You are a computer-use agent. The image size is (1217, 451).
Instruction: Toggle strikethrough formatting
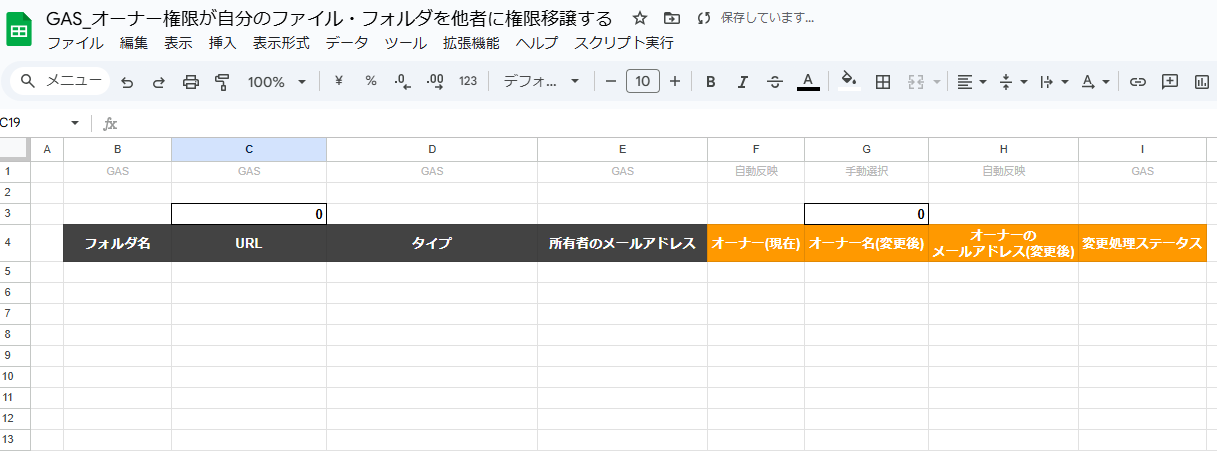(x=774, y=82)
